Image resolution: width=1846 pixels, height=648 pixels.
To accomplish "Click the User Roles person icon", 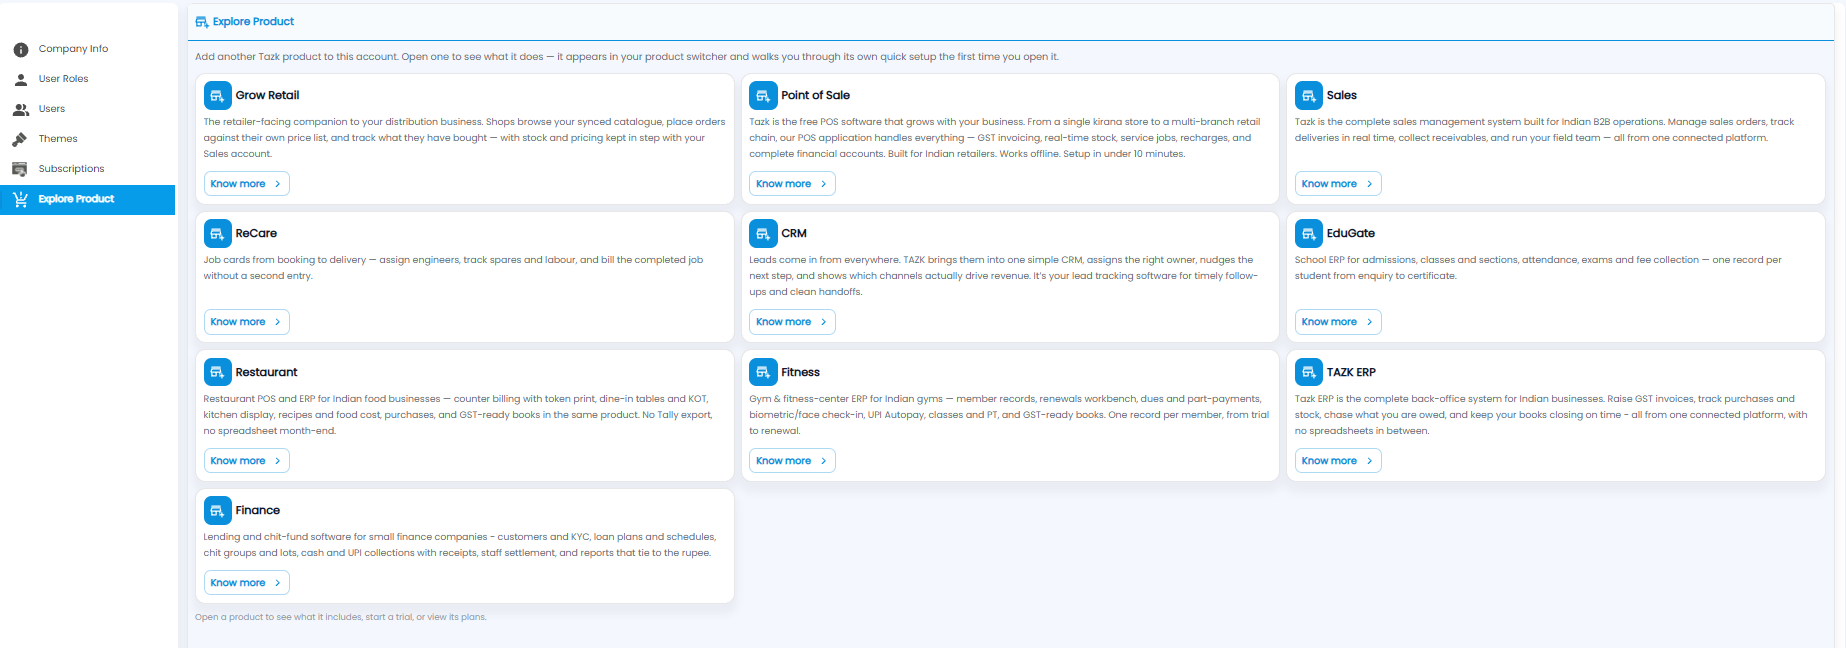I will [21, 79].
